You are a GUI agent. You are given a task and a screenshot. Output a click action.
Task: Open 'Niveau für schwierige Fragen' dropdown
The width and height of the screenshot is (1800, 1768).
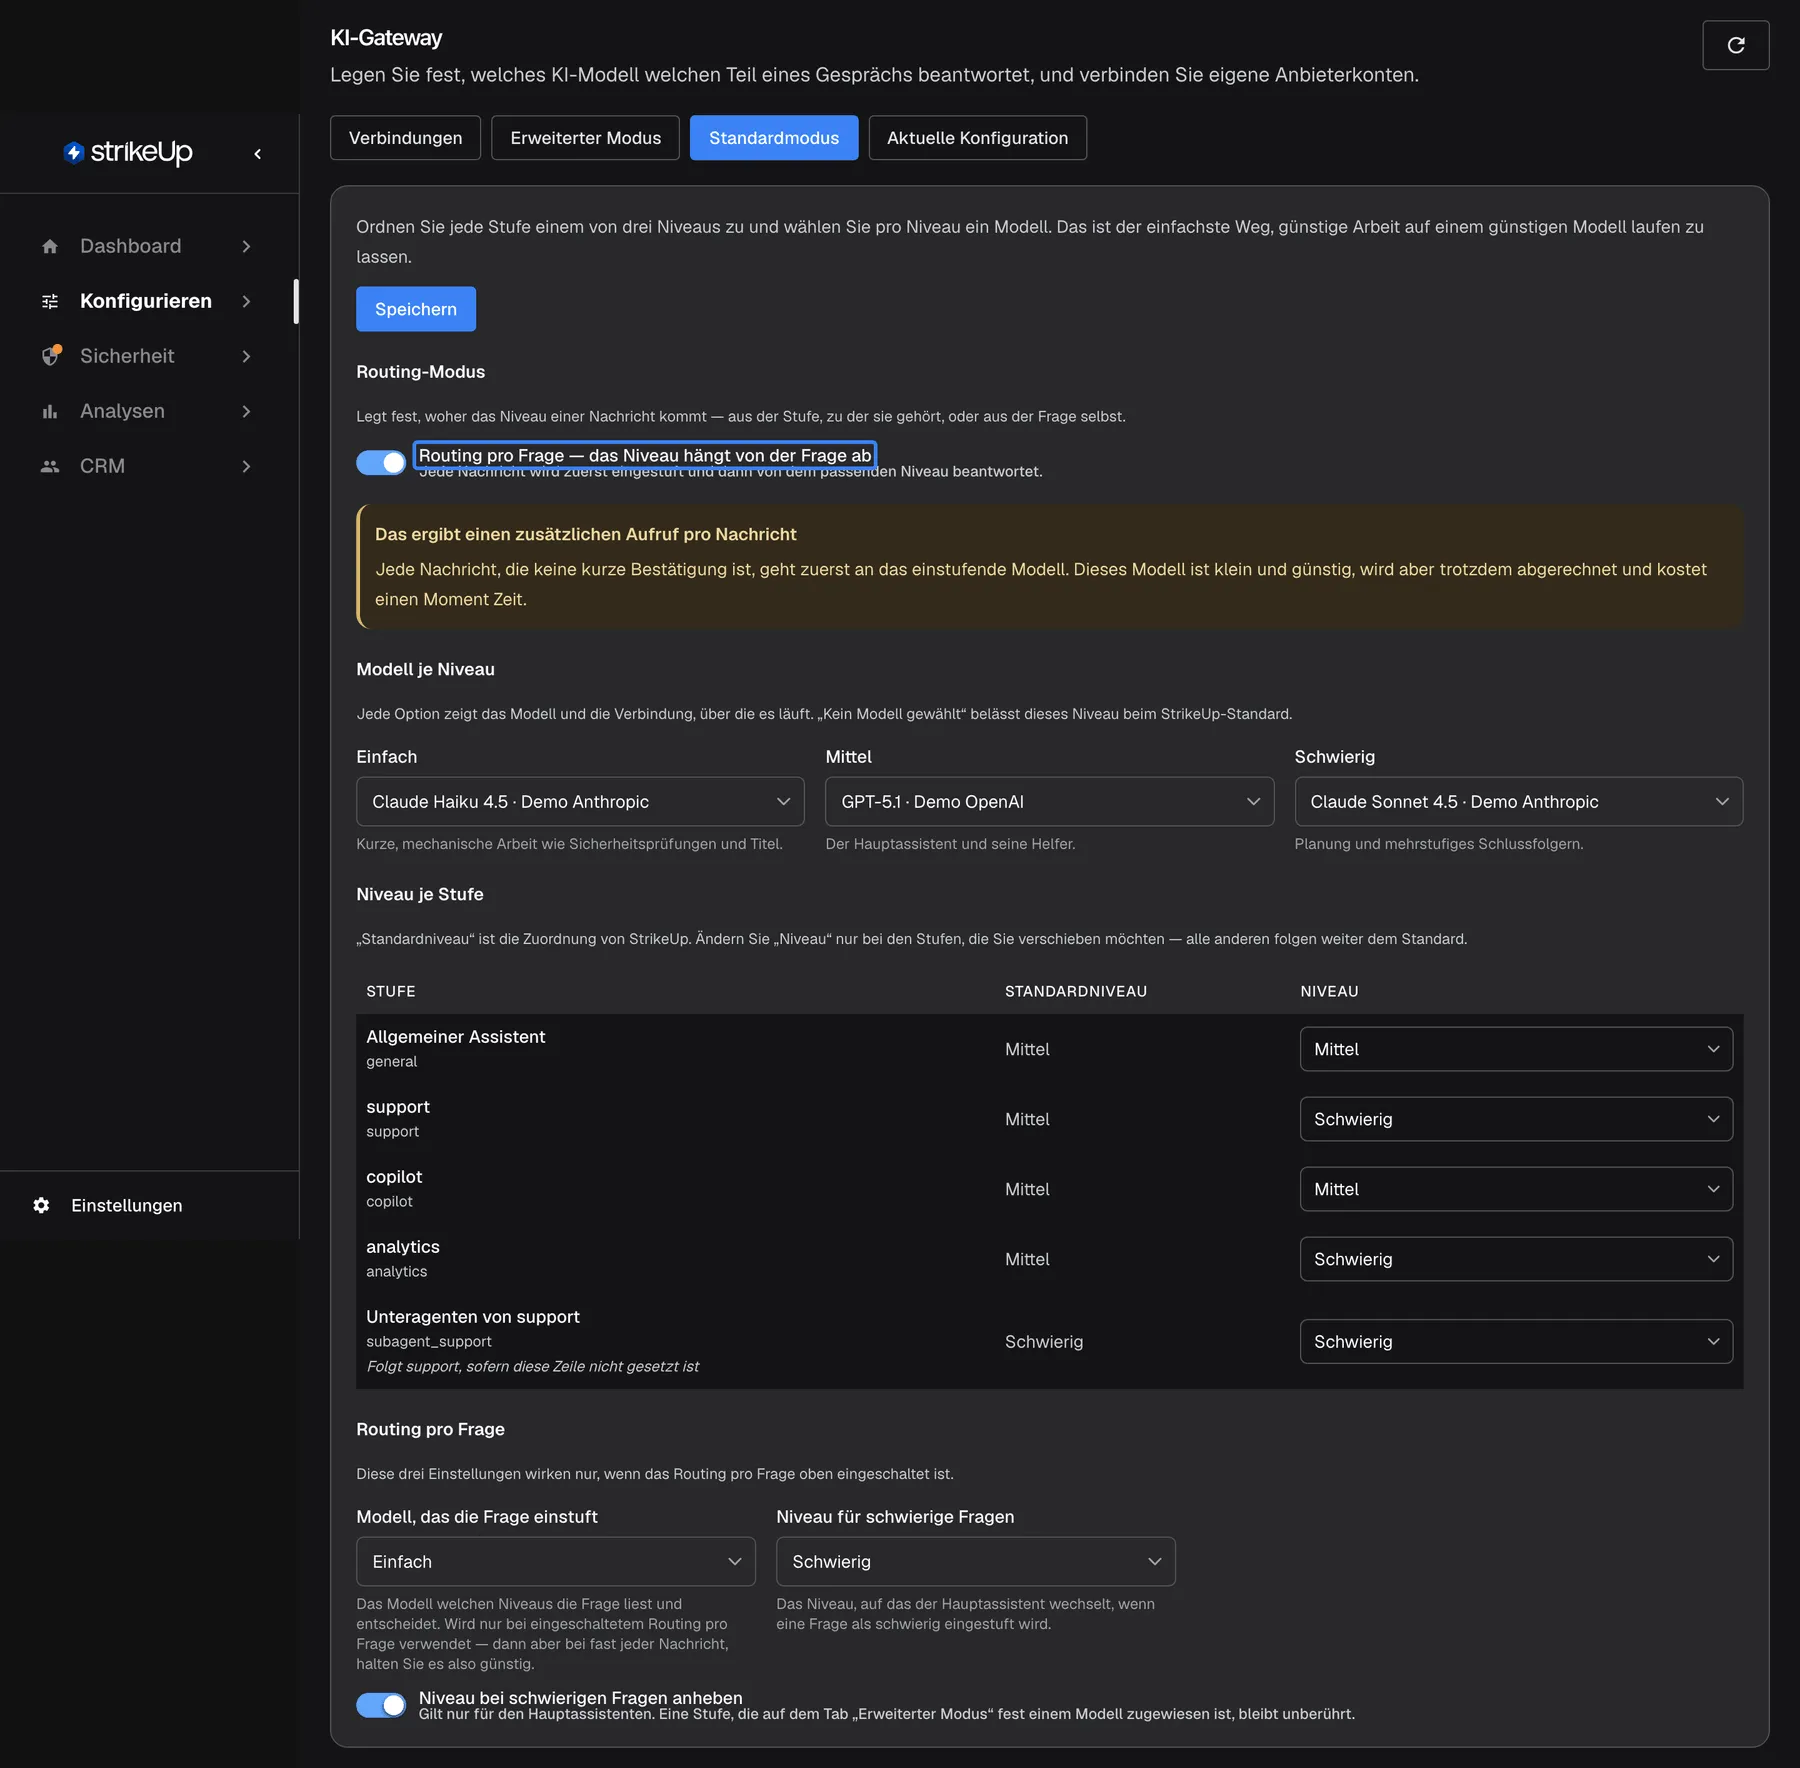pyautogui.click(x=976, y=1561)
